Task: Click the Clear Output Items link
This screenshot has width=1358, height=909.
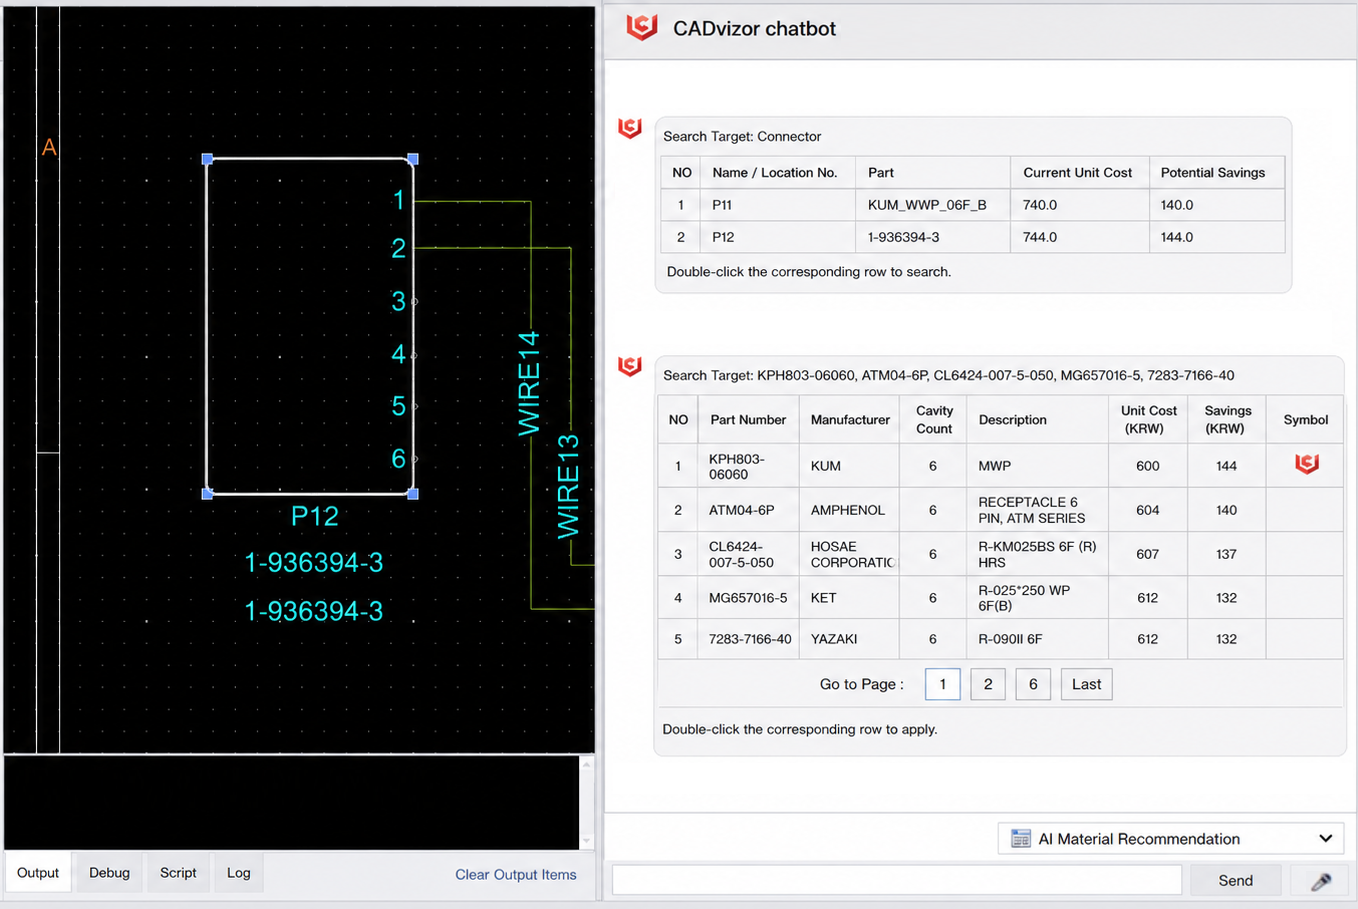Action: tap(515, 874)
